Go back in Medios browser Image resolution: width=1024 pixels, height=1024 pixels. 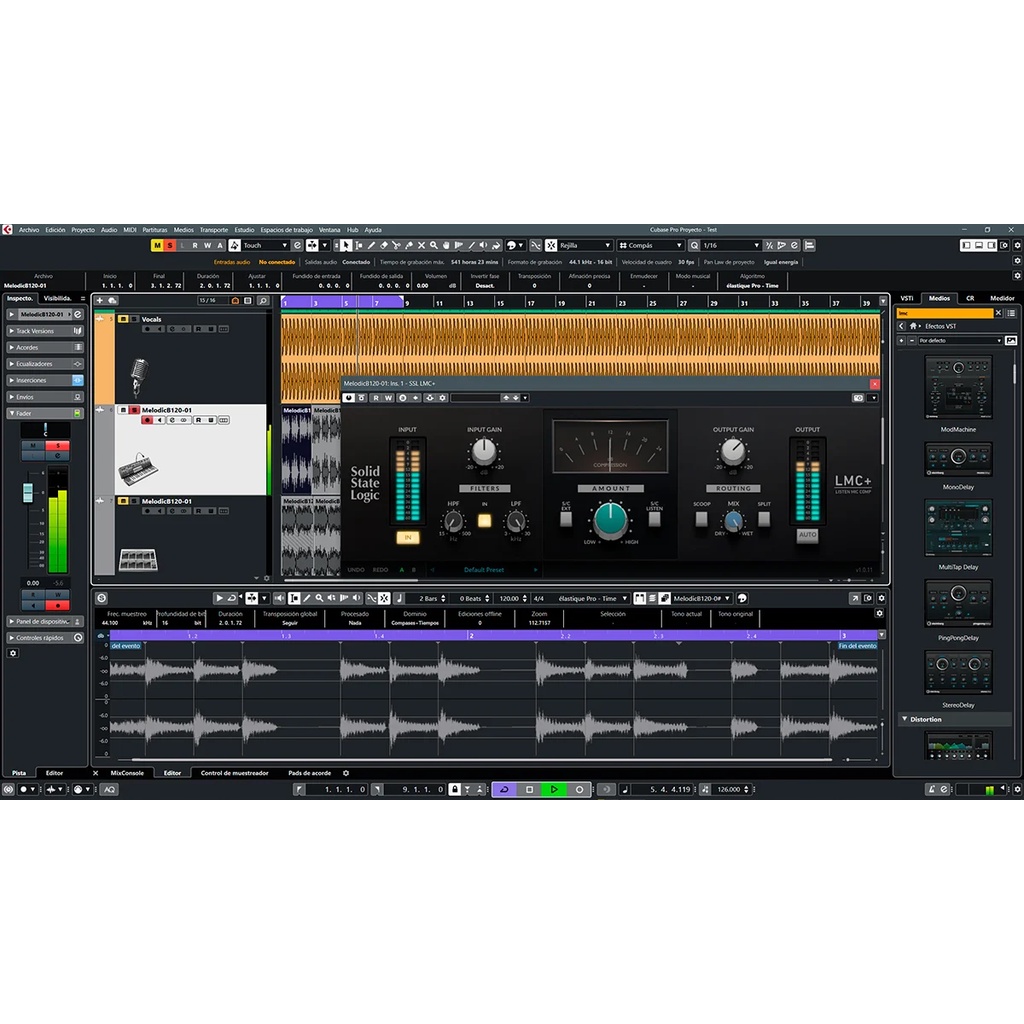(x=902, y=326)
